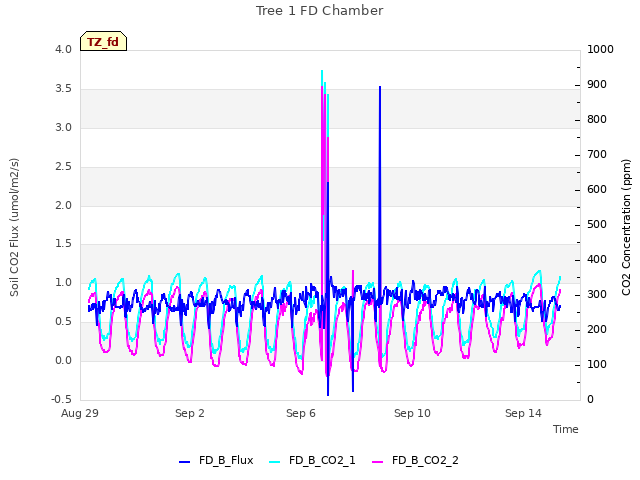The height and width of the screenshot is (480, 640).
Task: Click the cyan FD_B_CO2_1 legend swatch
Action: pyautogui.click(x=275, y=461)
